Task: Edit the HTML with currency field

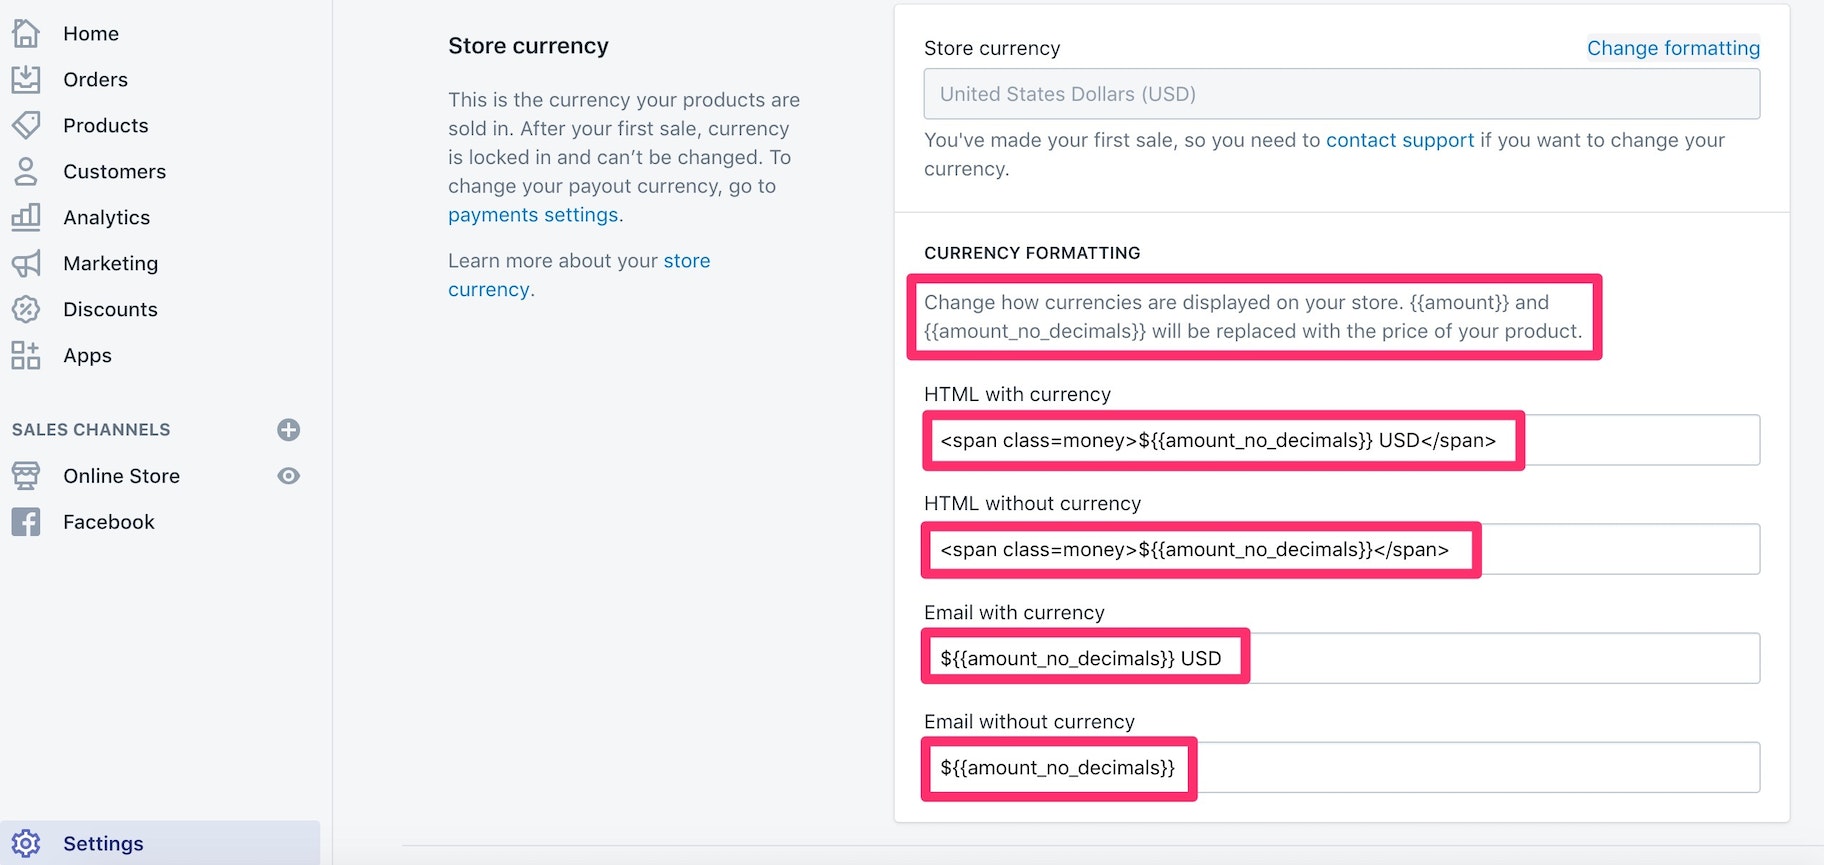Action: [x=1340, y=440]
